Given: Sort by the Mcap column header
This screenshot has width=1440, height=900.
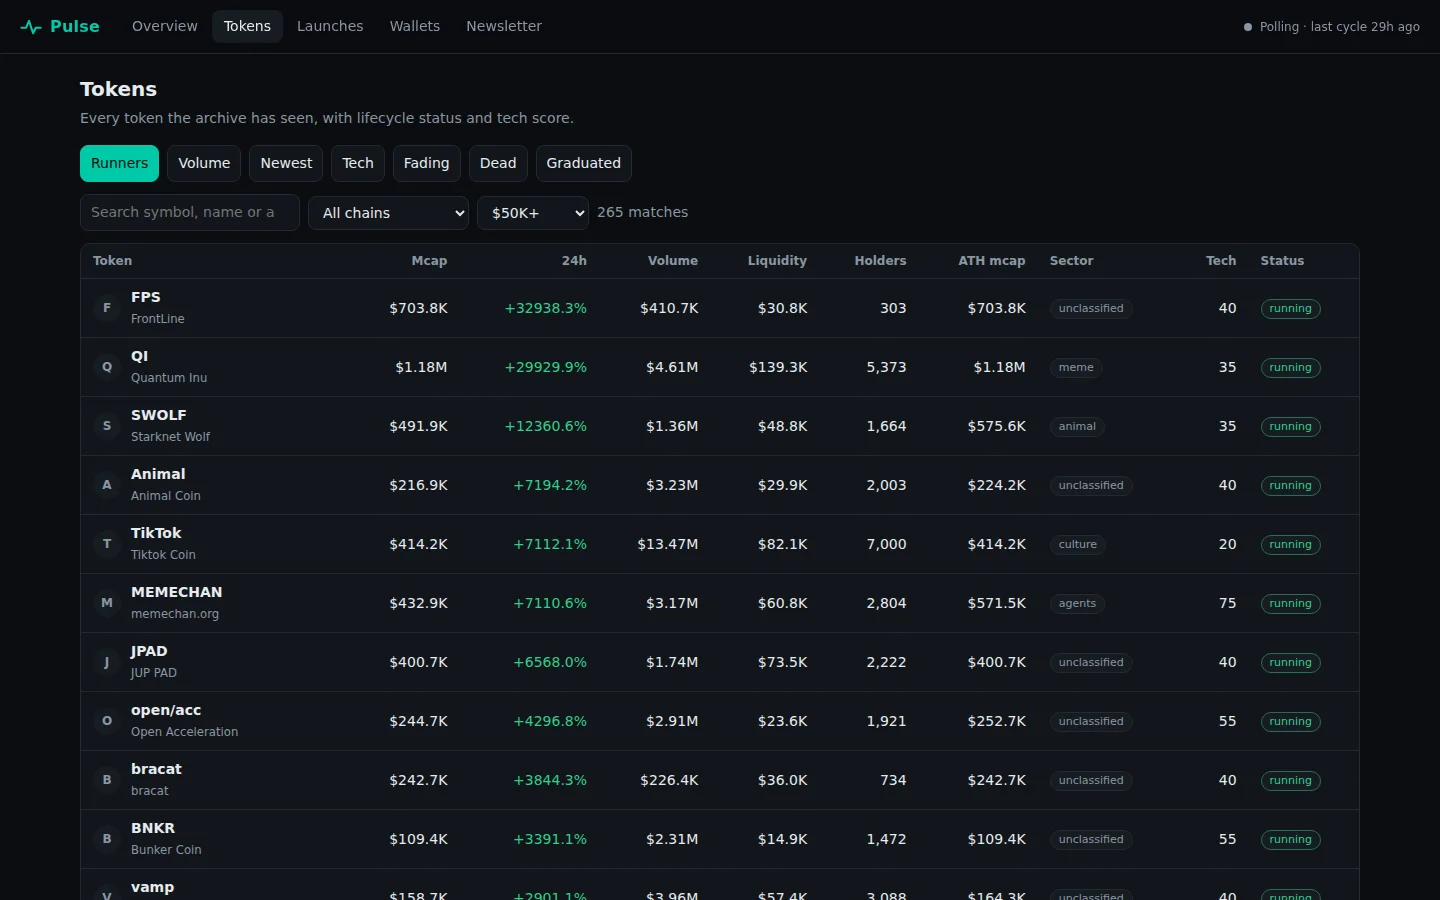Looking at the screenshot, I should click(x=429, y=261).
